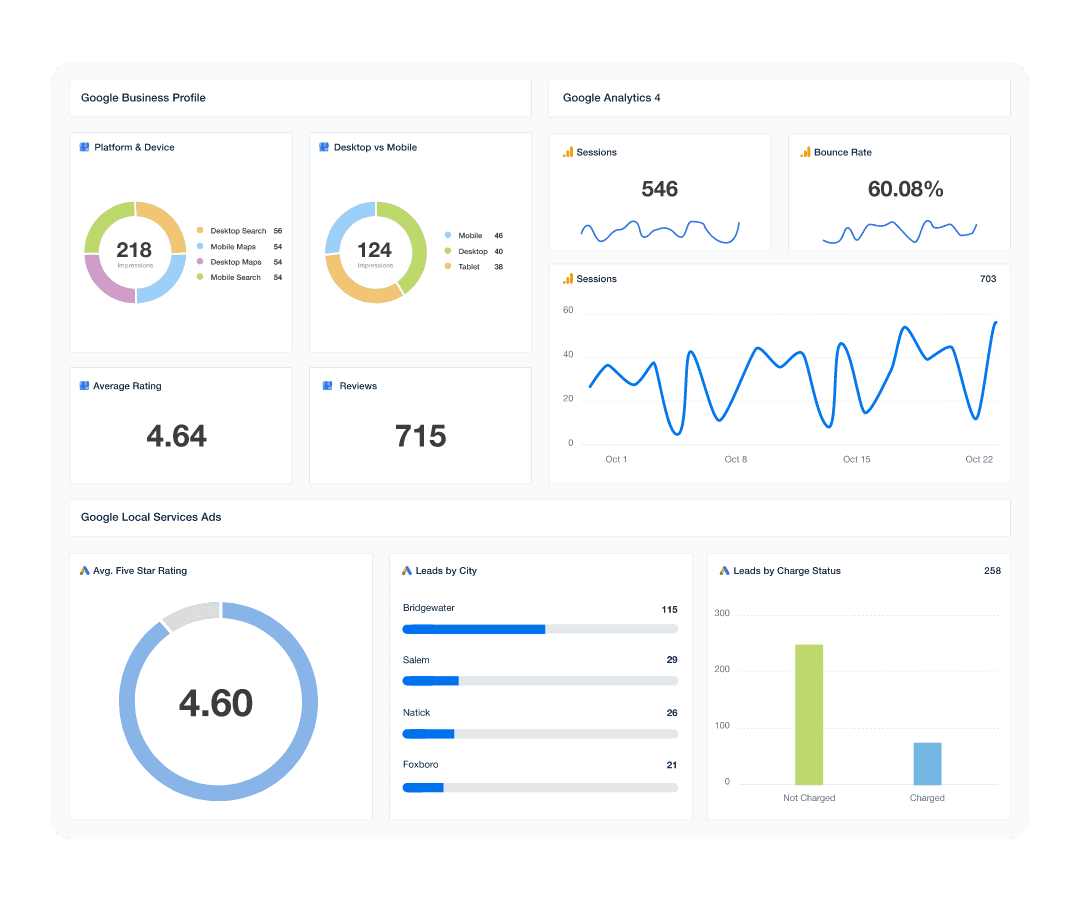Click the large Sessions chart icon
This screenshot has width=1080, height=900.
click(x=568, y=279)
